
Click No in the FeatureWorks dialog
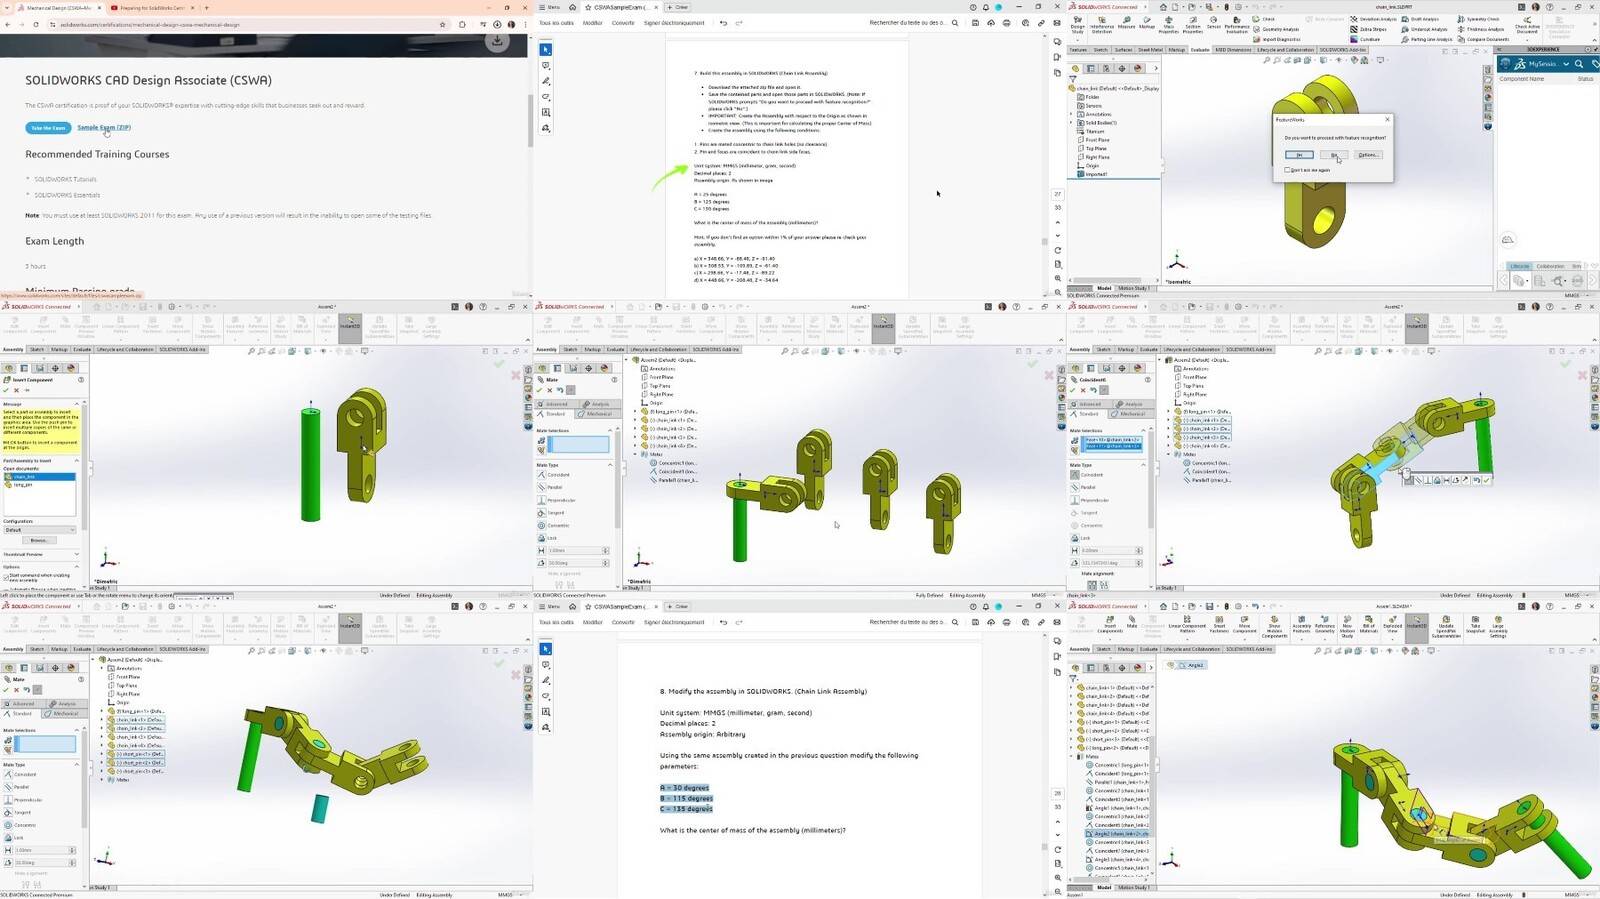pos(1333,154)
